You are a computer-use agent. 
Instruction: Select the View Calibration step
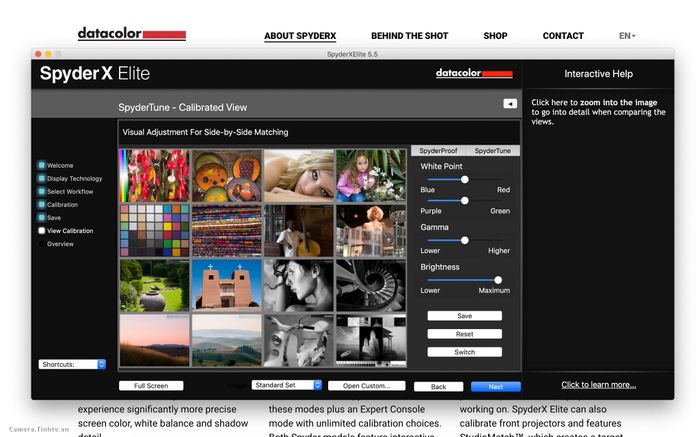66,231
